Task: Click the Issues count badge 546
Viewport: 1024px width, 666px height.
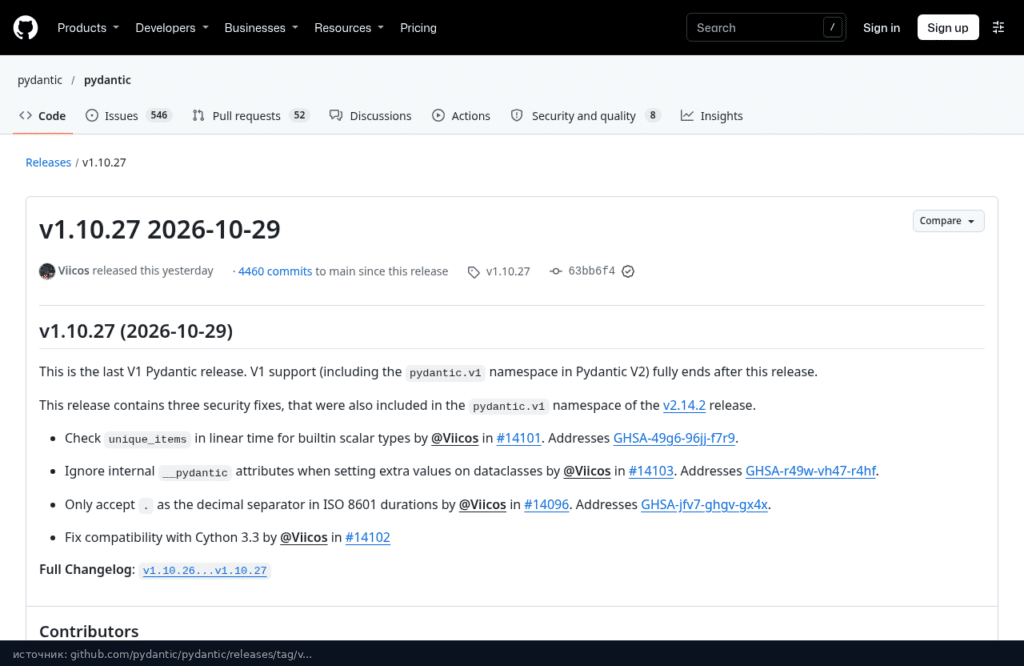Action: [159, 115]
